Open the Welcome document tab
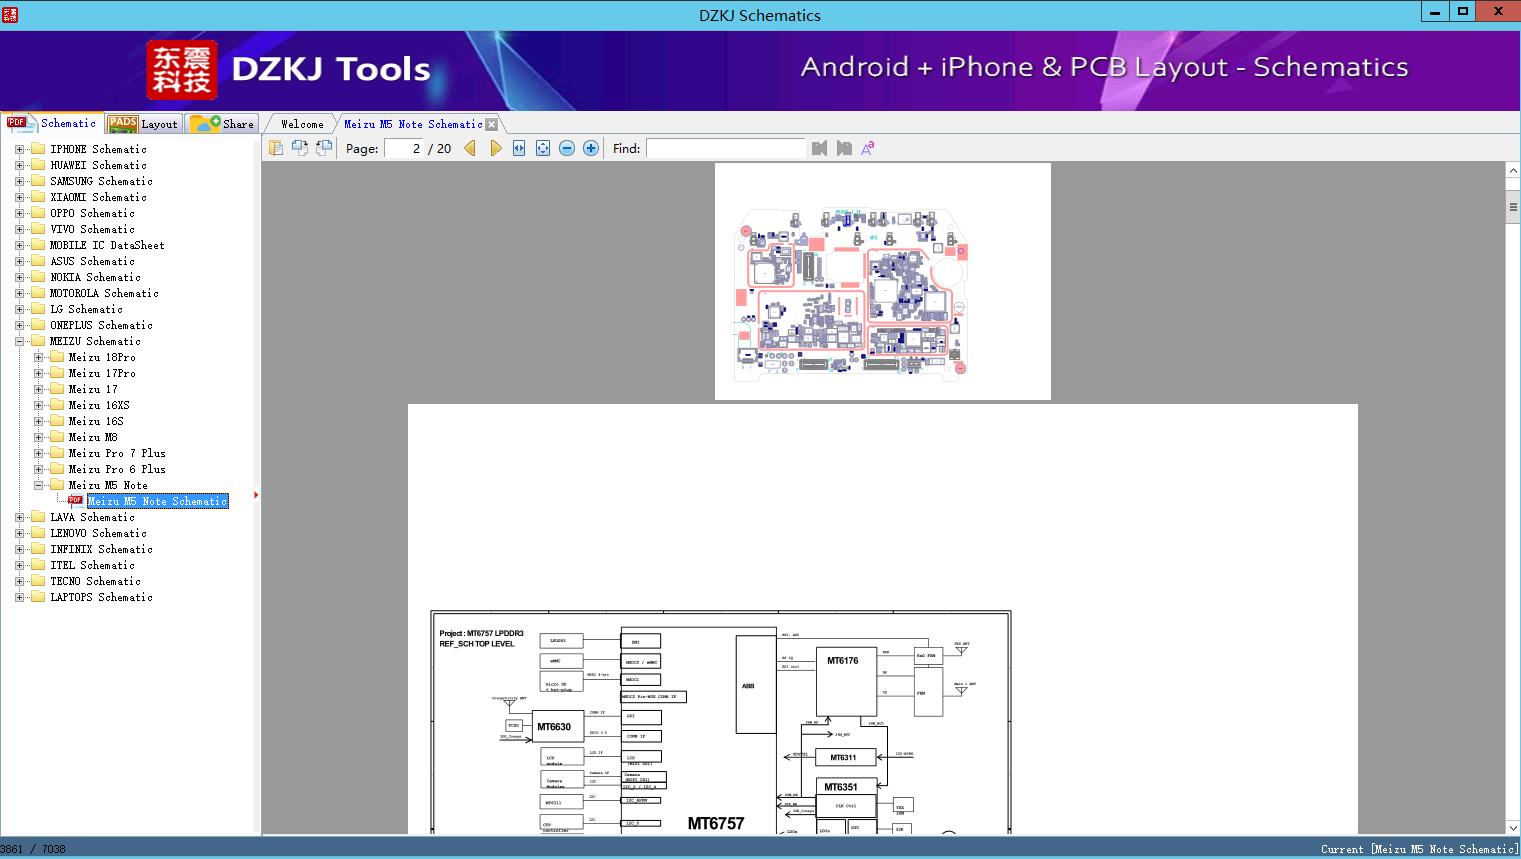This screenshot has width=1521, height=859. (x=302, y=124)
